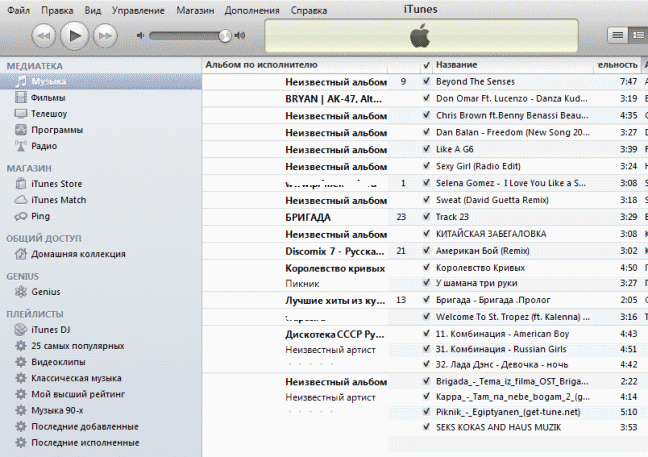Select the song 32. Лада Дэнс - Девочка - ночь
Viewport: 648px width, 457px height.
502,364
